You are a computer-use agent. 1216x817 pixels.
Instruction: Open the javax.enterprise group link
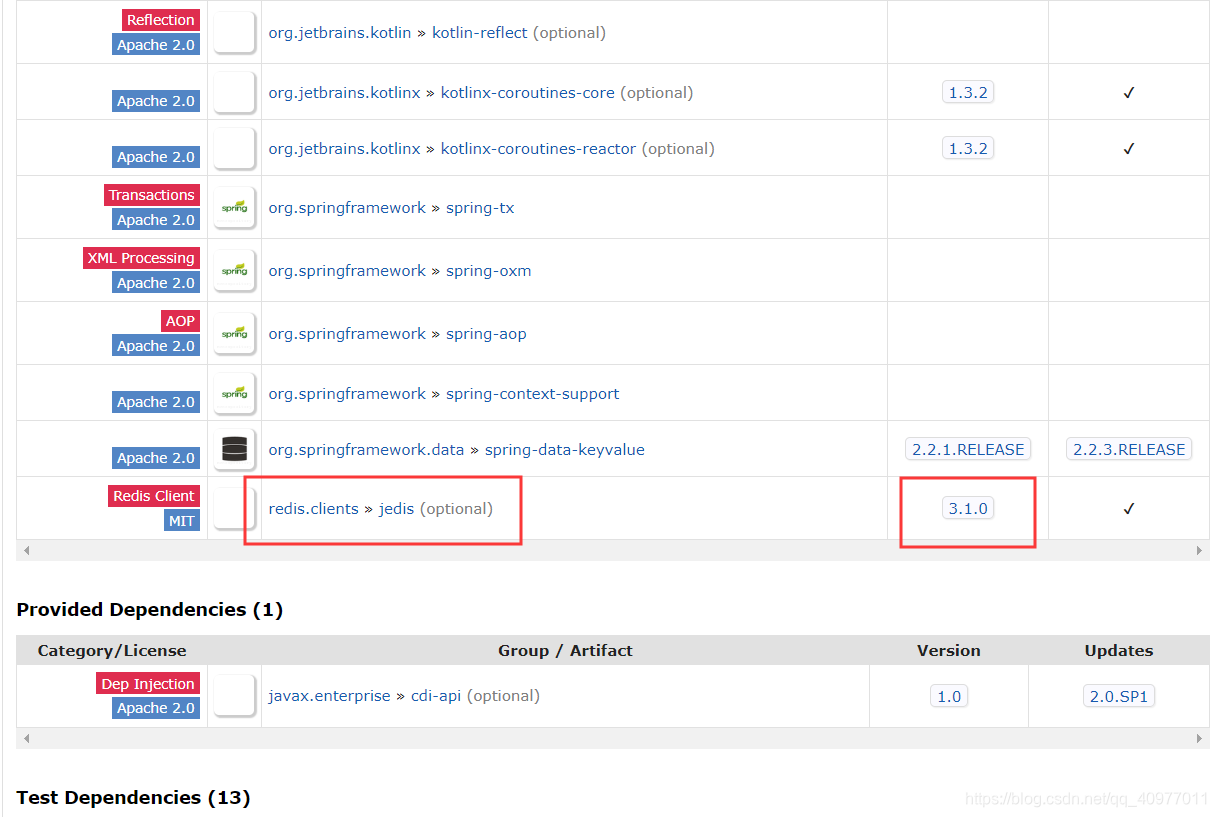coord(329,695)
